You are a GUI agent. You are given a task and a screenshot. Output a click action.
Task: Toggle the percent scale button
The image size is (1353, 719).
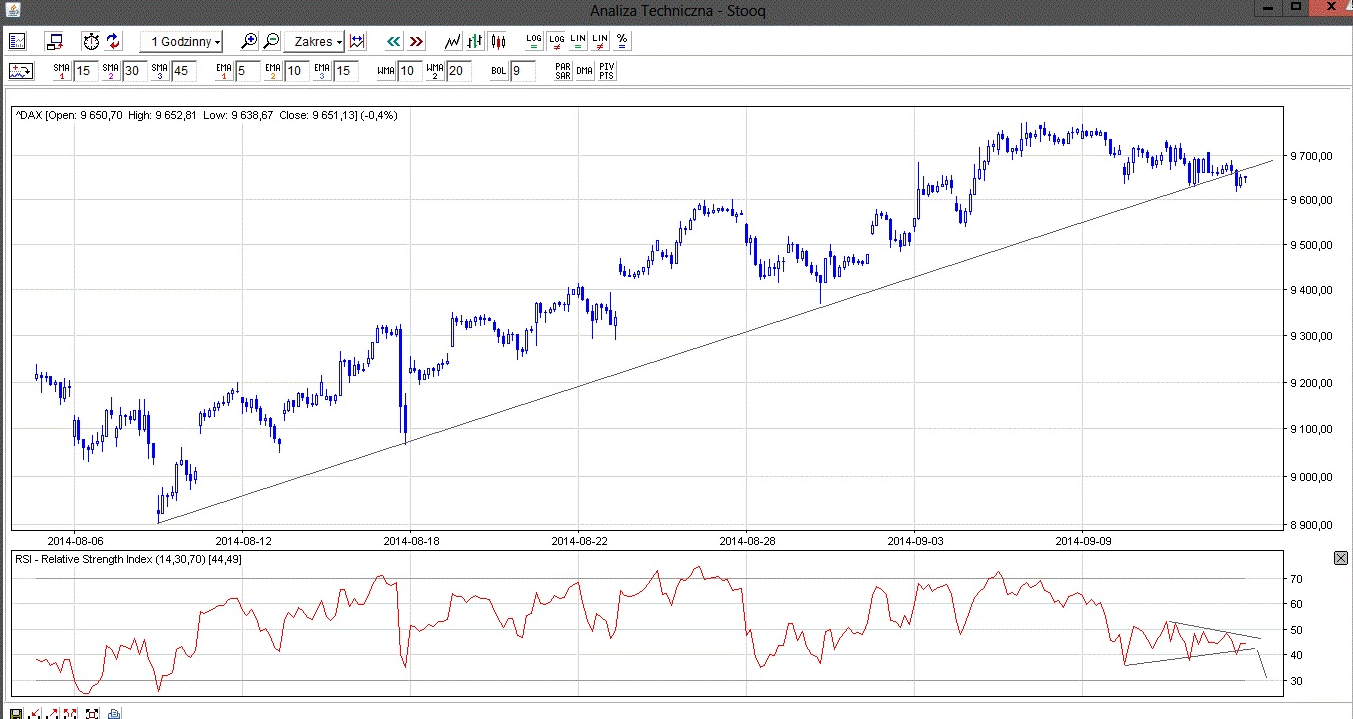[x=622, y=41]
